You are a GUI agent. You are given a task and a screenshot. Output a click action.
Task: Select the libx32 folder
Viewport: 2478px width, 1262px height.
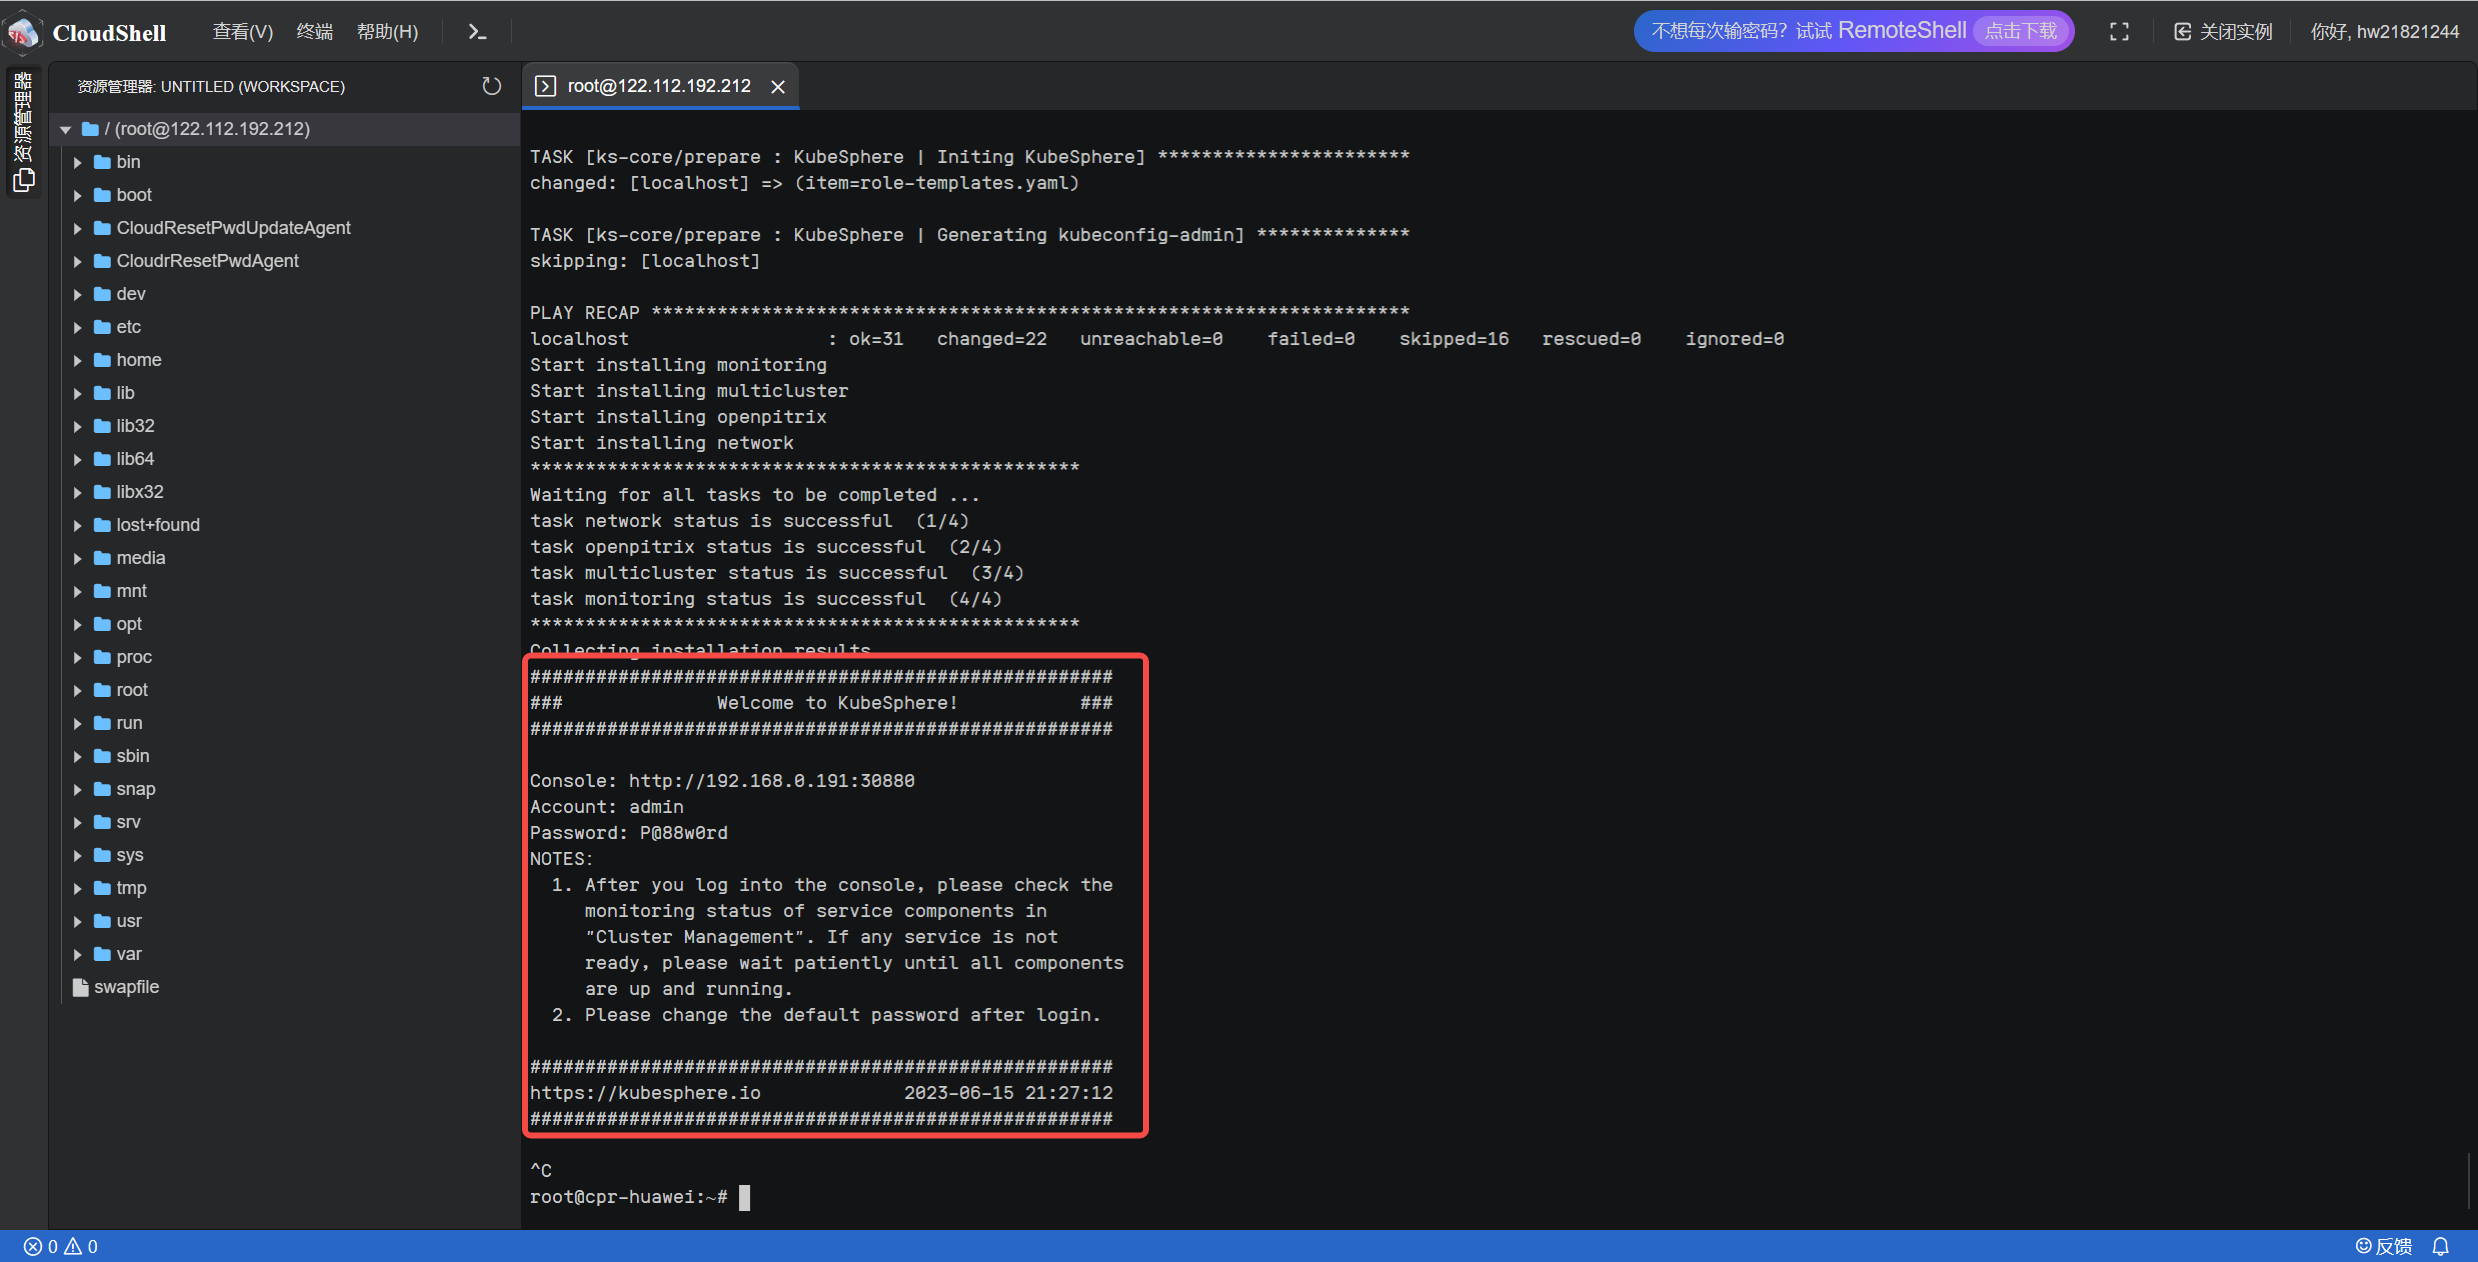pos(285,492)
